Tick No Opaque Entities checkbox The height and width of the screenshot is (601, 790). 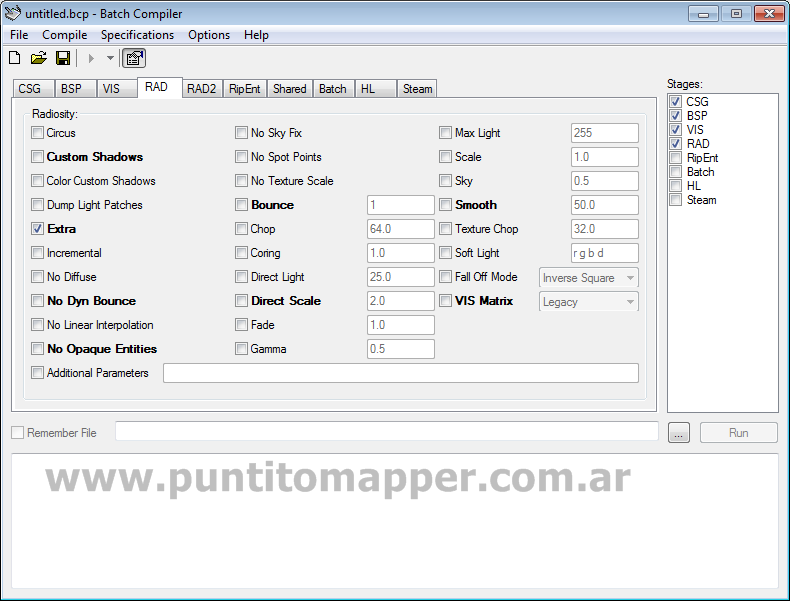click(x=37, y=349)
